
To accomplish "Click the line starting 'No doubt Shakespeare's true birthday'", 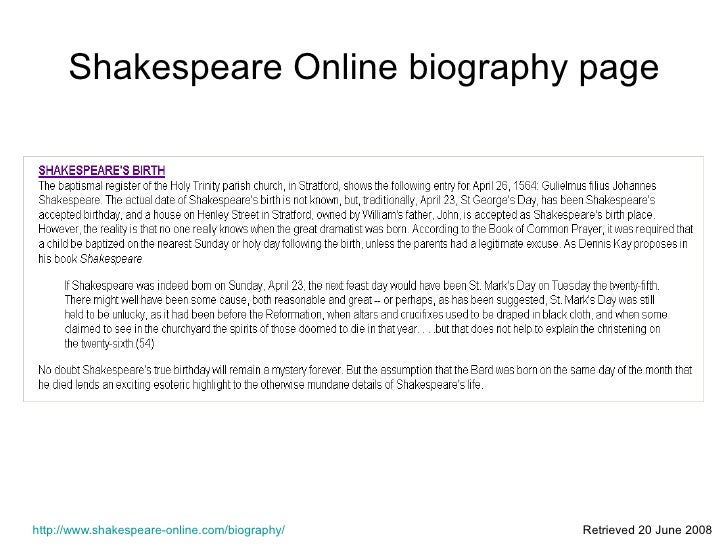I will click(x=365, y=370).
